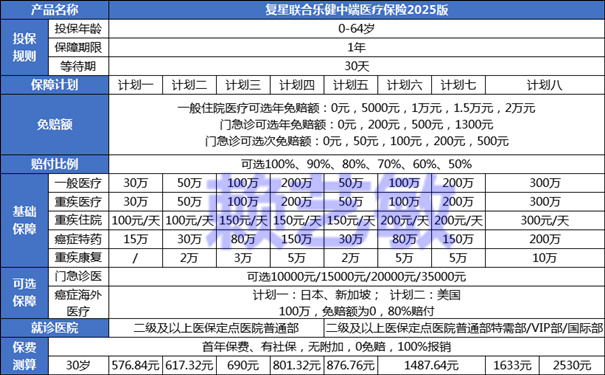The width and height of the screenshot is (605, 375).
Task: Click the 基础保障 section label
Action: 24,221
